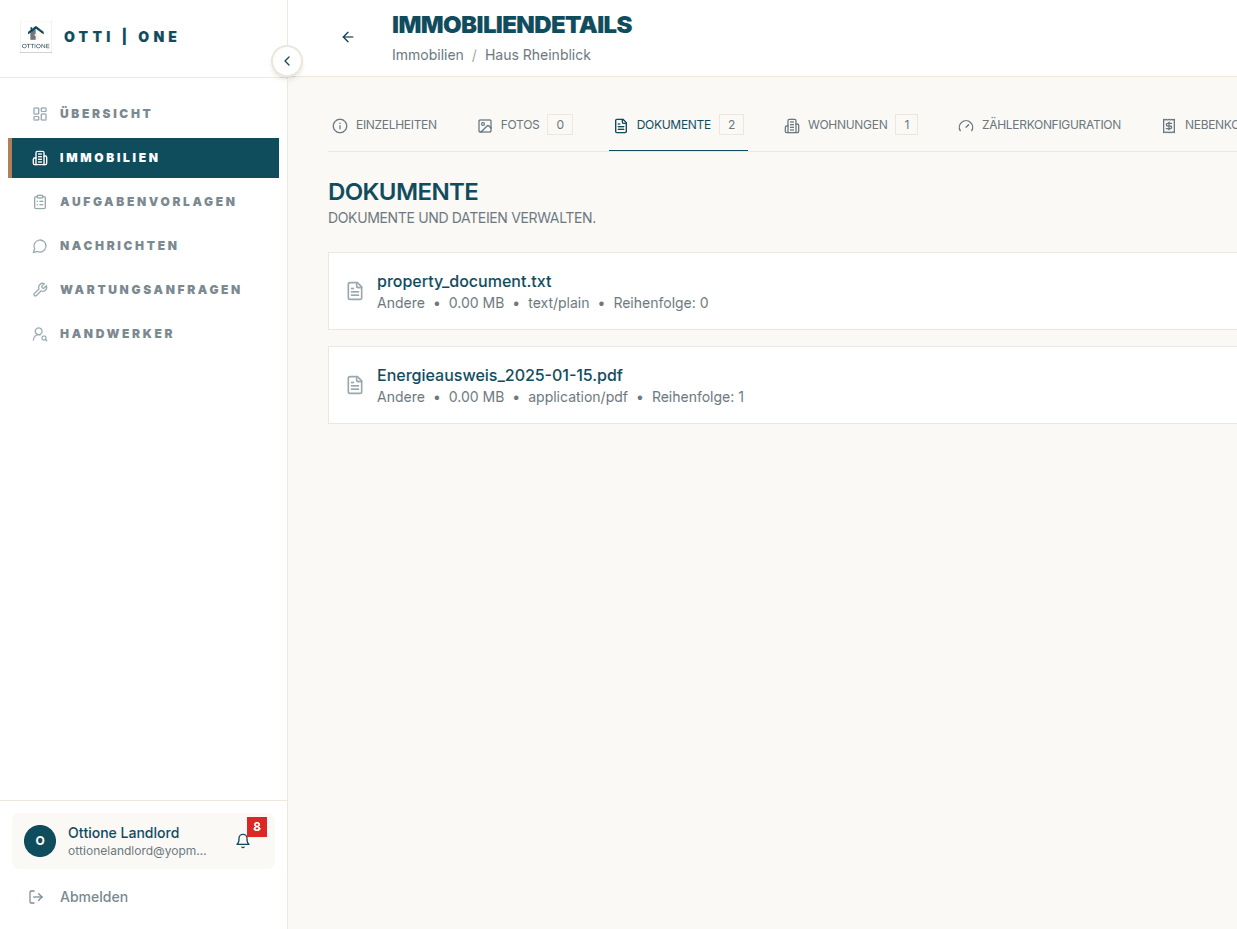Viewport: 1237px width, 929px height.
Task: Switch to the Einzelheiten tab
Action: (385, 126)
